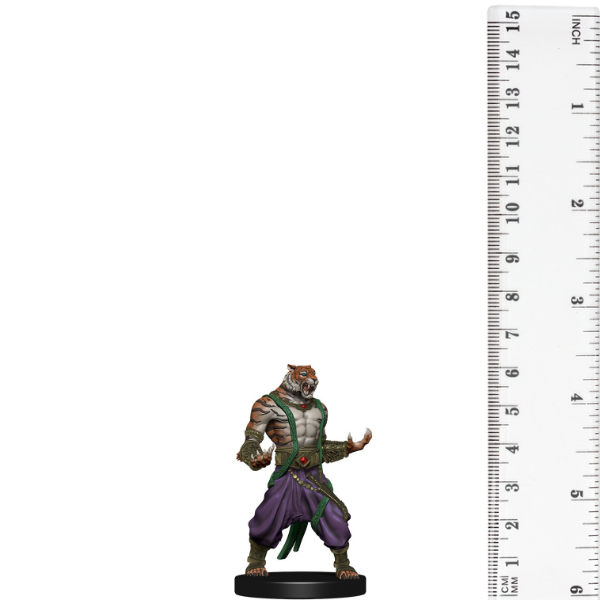The width and height of the screenshot is (600, 600).
Task: Click the red gem on the figure's belt
Action: click(304, 460)
